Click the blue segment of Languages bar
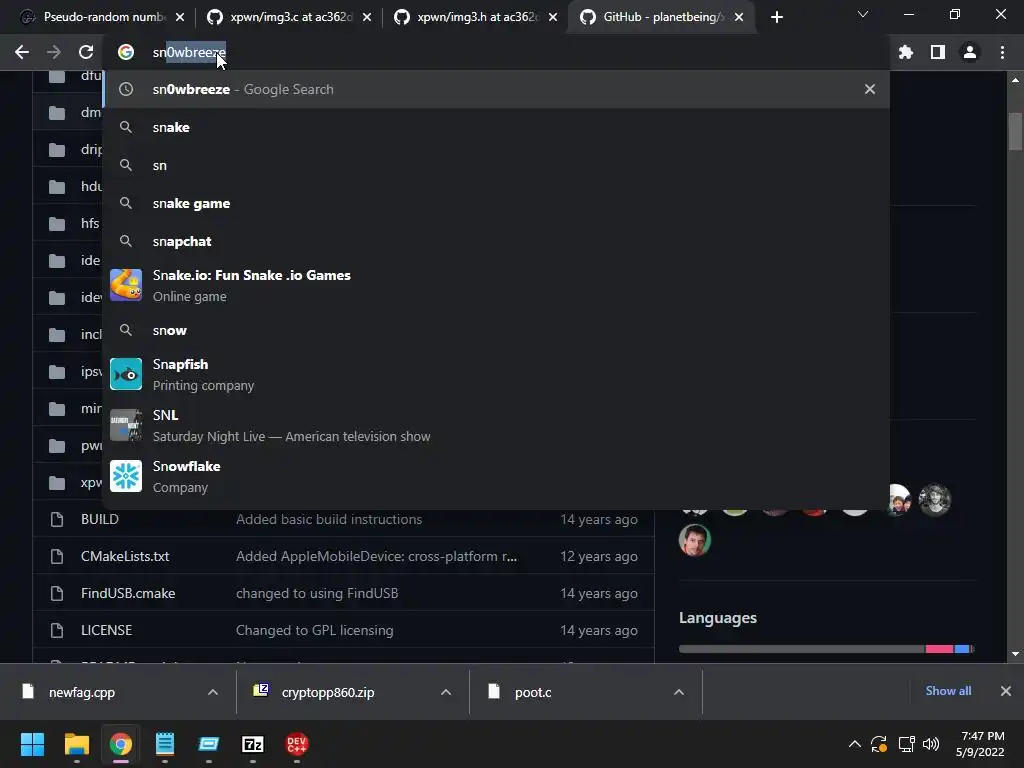Screen dimensions: 1024x768 point(961,648)
